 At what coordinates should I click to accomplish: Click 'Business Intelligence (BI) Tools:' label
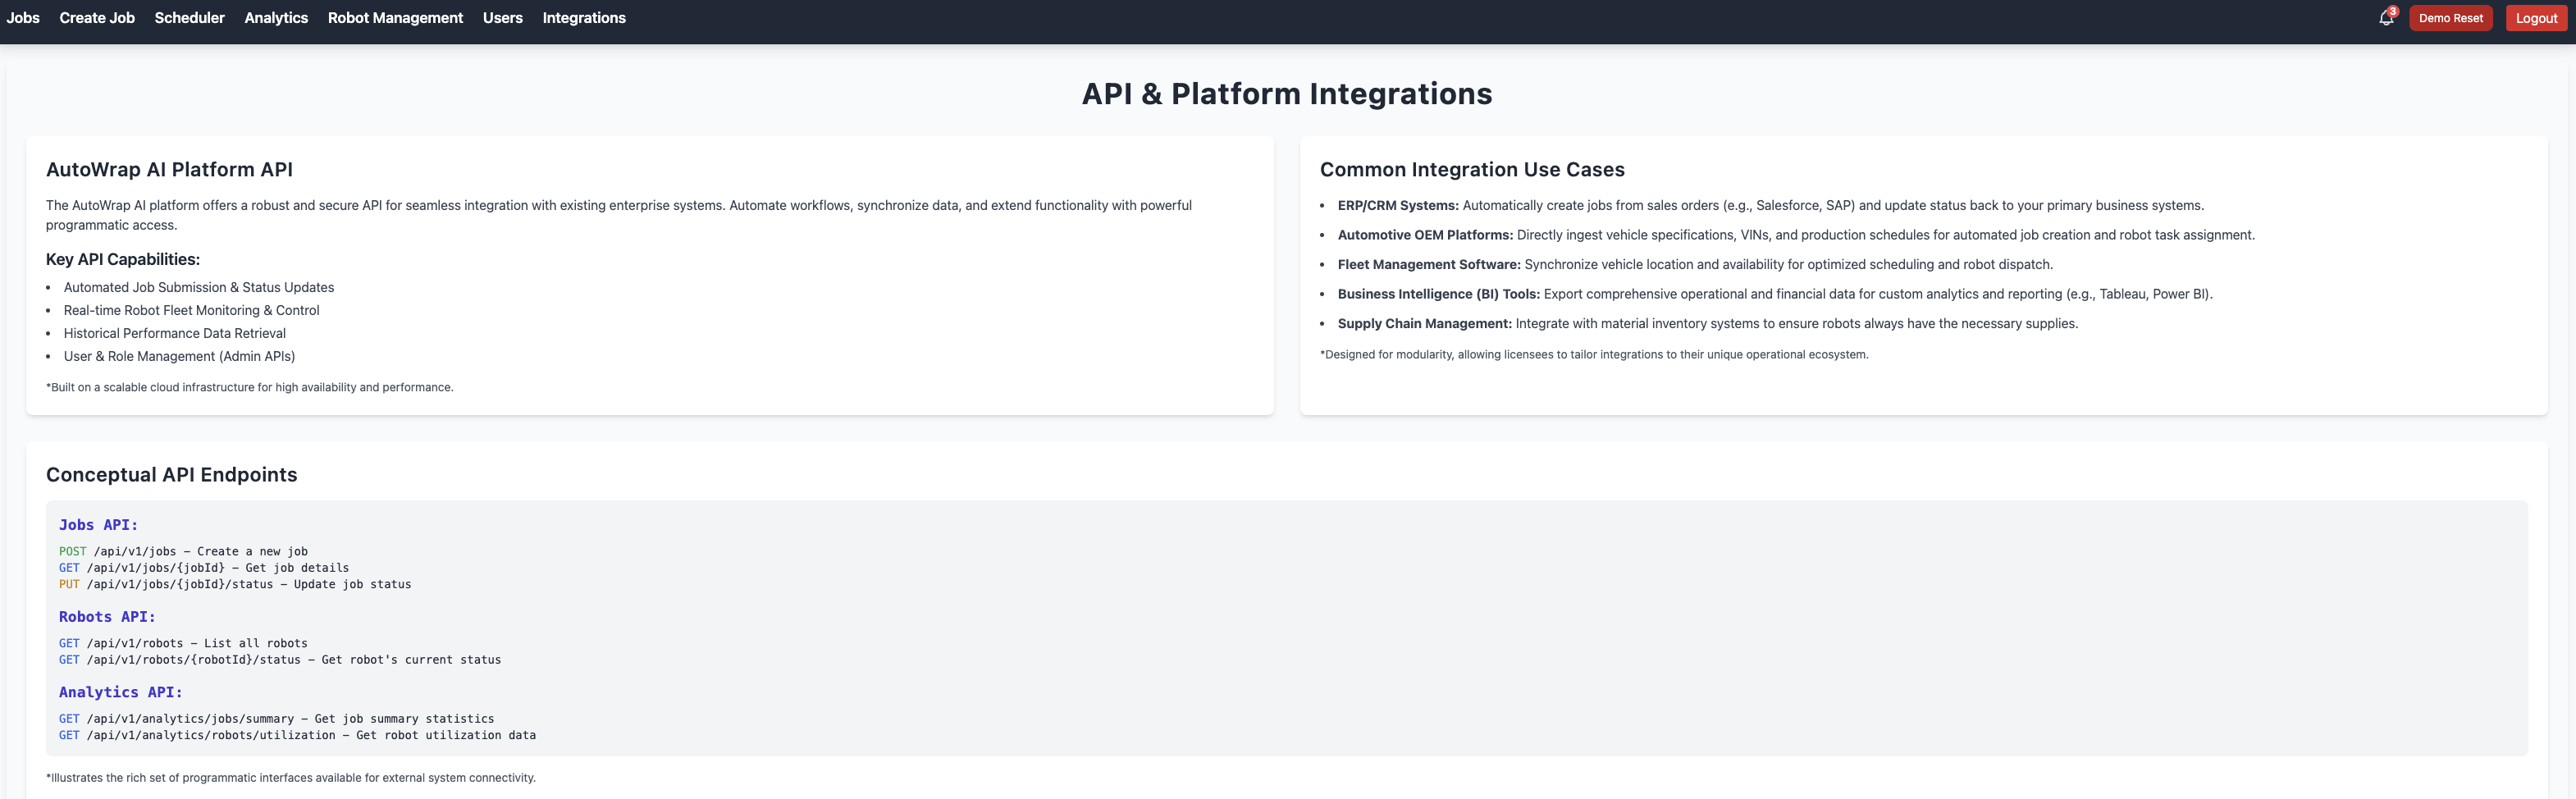pyautogui.click(x=1439, y=294)
